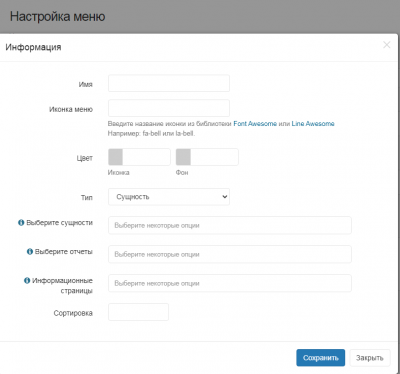Open Выберите сущности multi-select field
This screenshot has width=400, height=374.
[230, 225]
